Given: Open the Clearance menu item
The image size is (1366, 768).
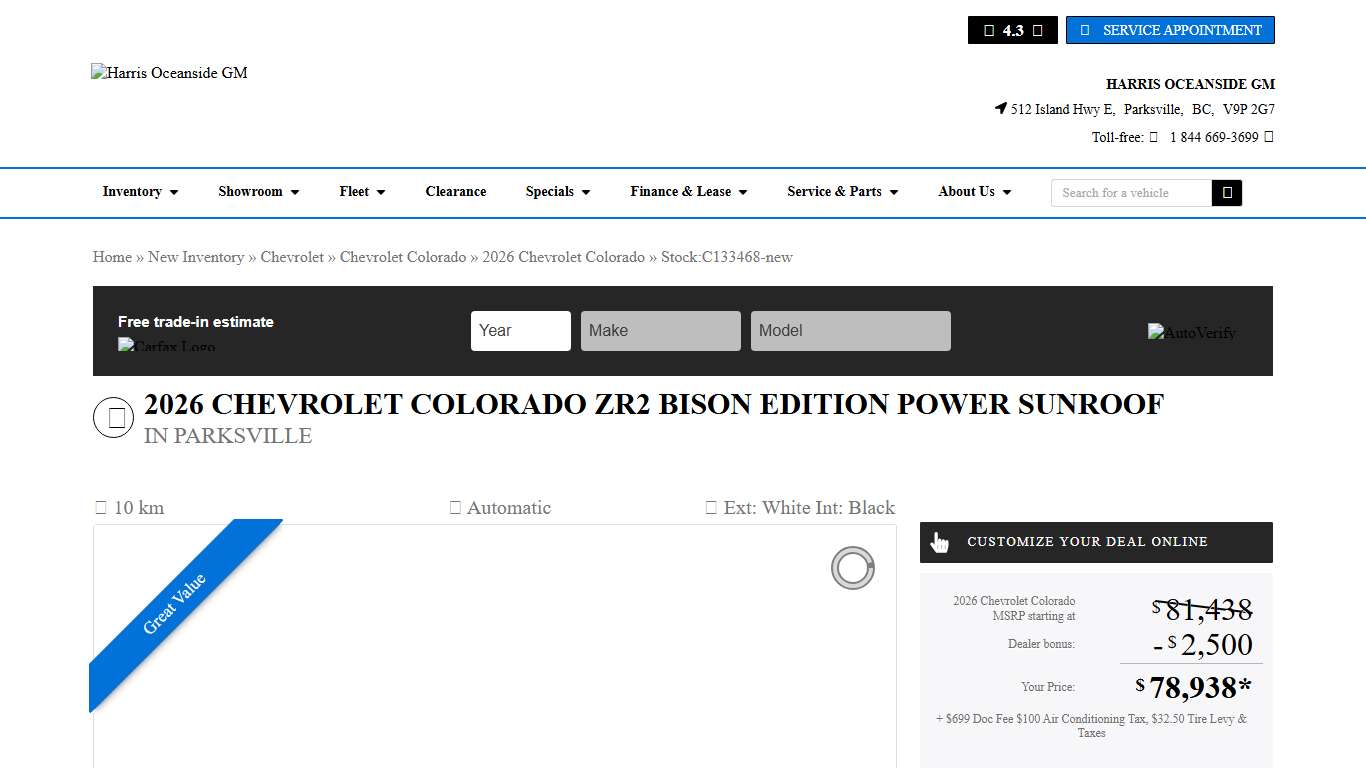Looking at the screenshot, I should pos(455,192).
